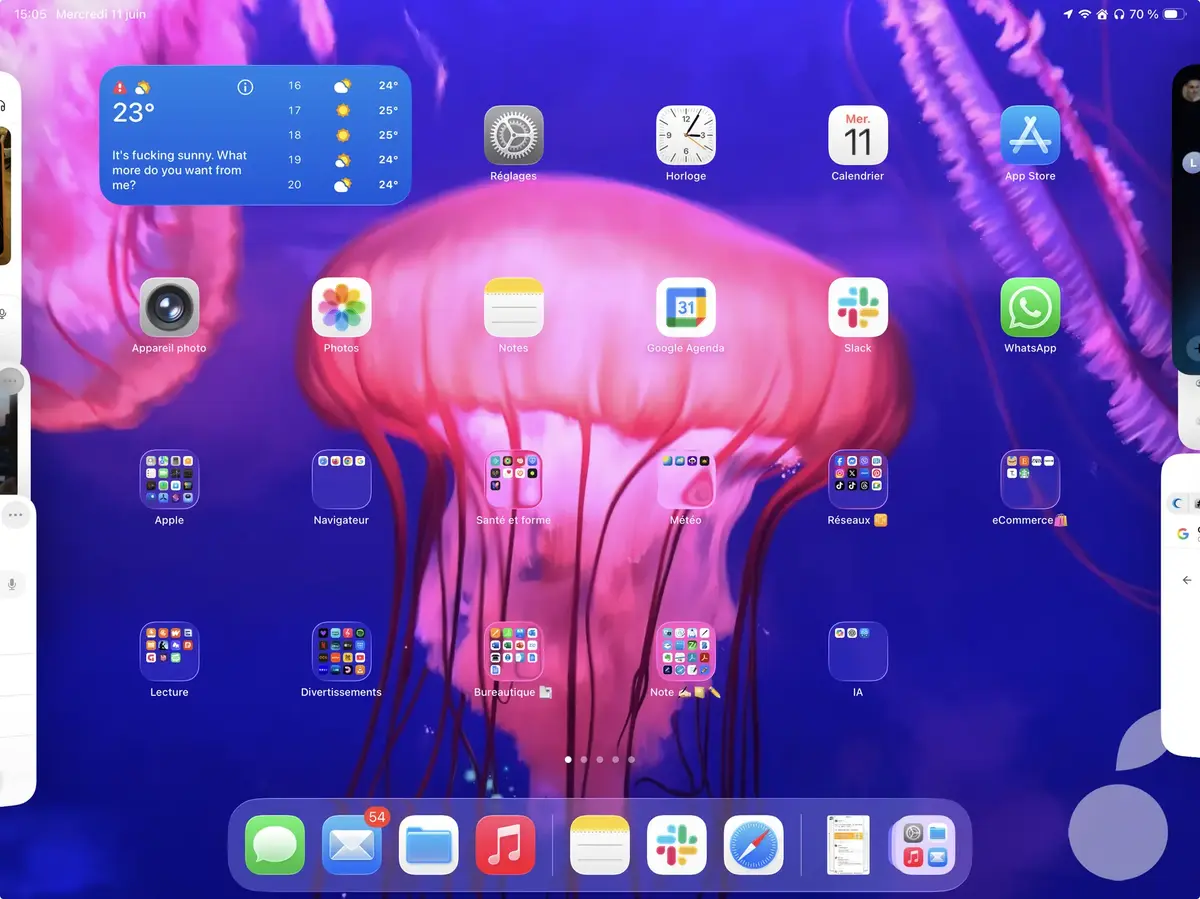Open the recent document thumbnail in dock
Screen dimensions: 1200x899
[848, 845]
